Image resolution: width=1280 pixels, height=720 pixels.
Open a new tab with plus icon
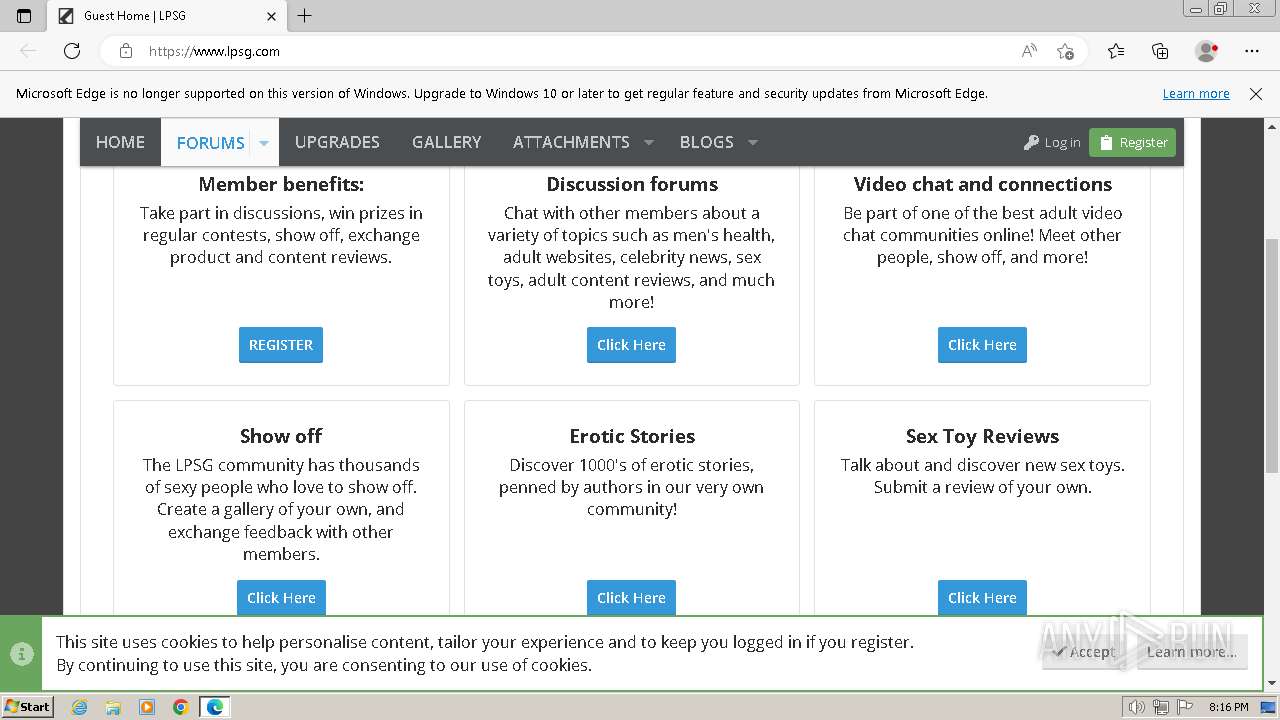pos(305,15)
